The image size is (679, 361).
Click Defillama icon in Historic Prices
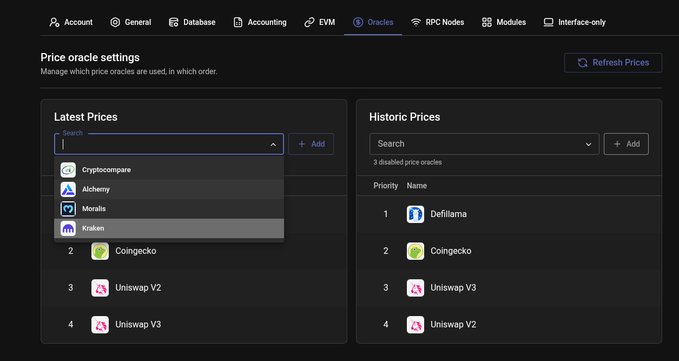(415, 214)
